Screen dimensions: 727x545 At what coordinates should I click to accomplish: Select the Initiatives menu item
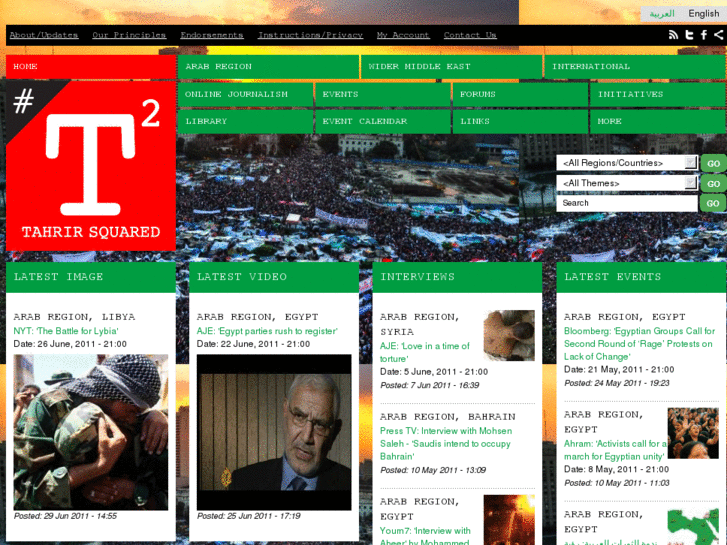click(658, 94)
